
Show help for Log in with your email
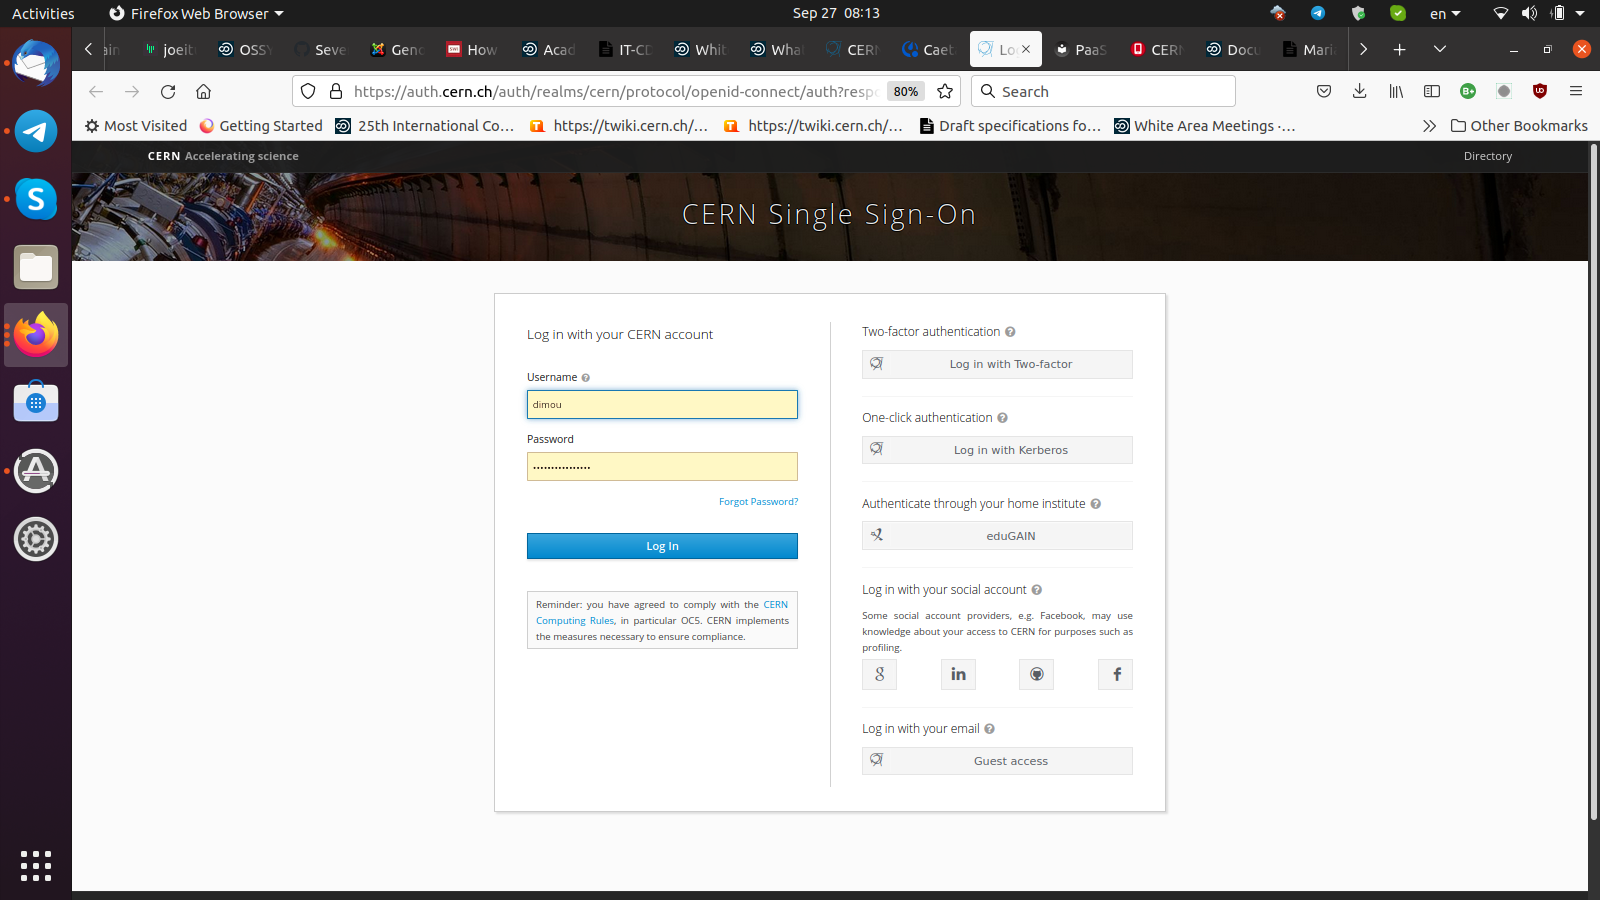coord(989,729)
